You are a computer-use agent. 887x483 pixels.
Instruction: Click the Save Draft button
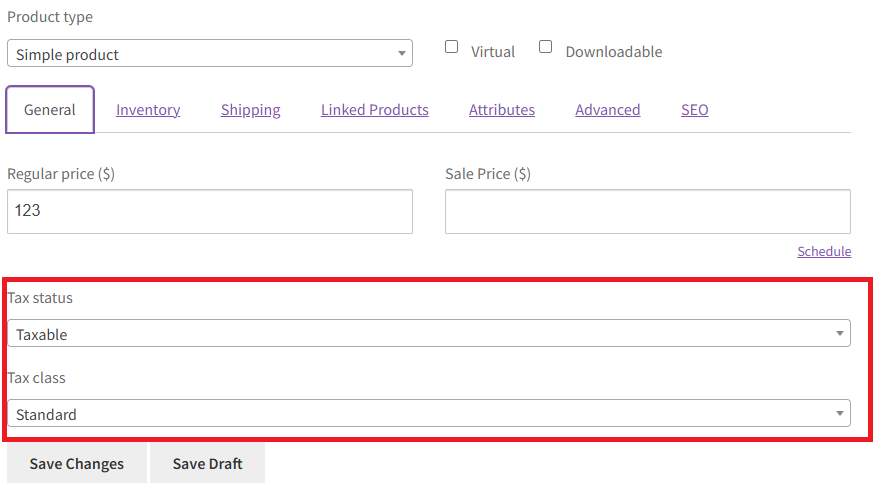point(208,463)
